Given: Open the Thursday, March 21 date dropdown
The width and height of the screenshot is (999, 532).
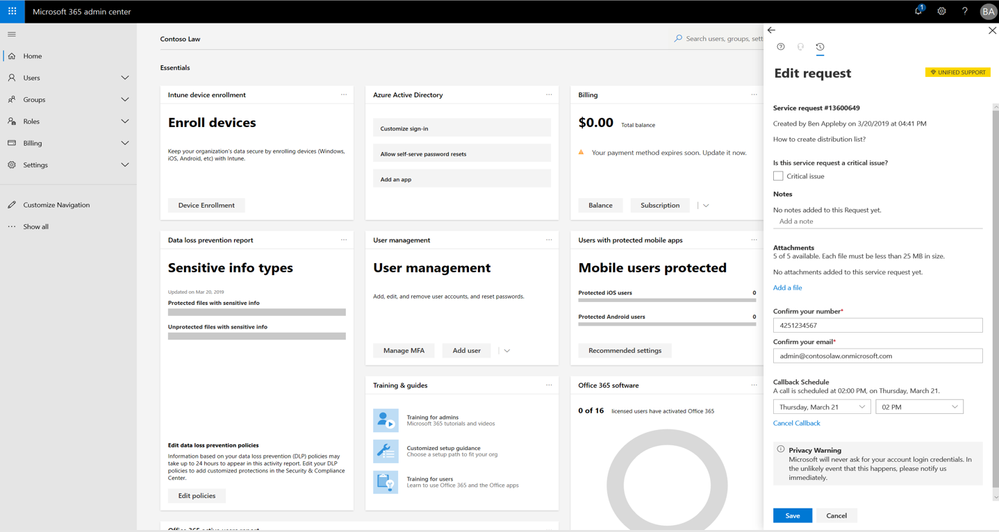Looking at the screenshot, I should coord(822,406).
